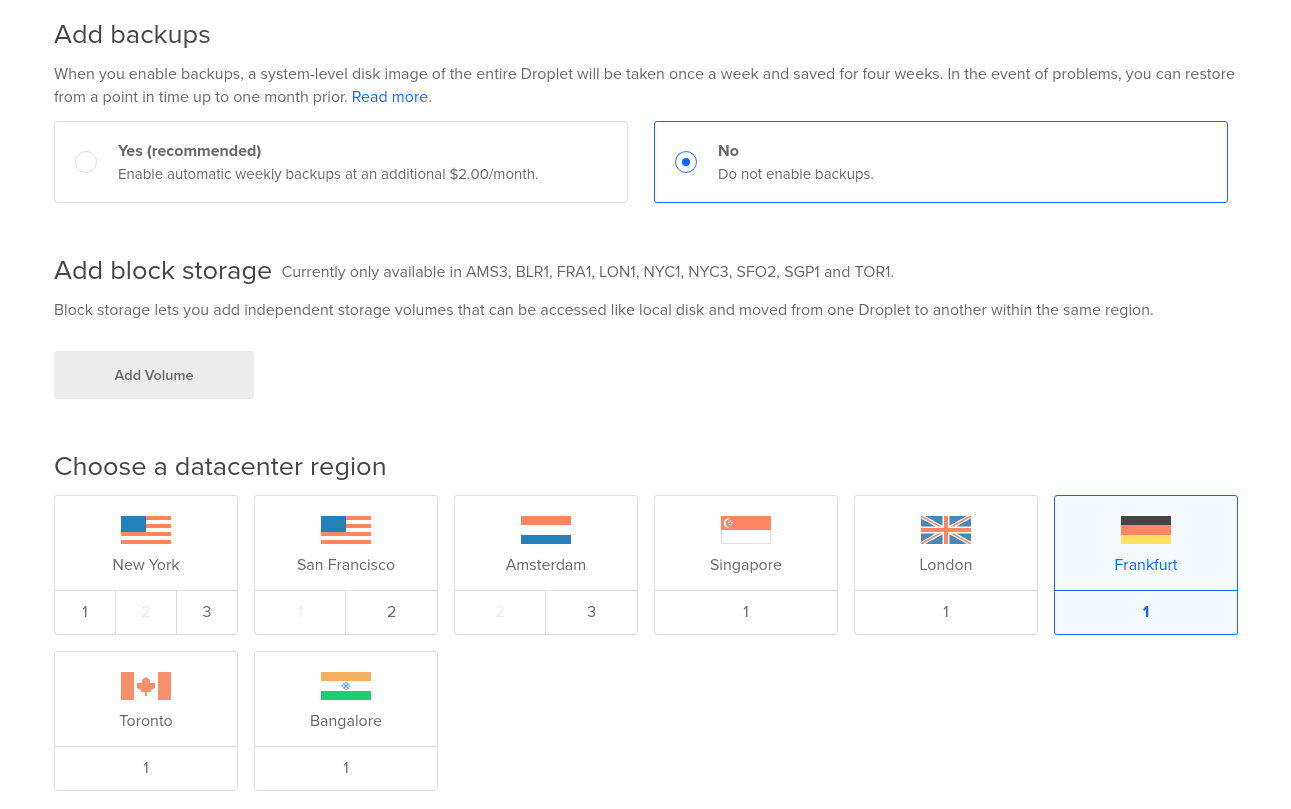
Task: Select the New York flag icon
Action: click(146, 530)
